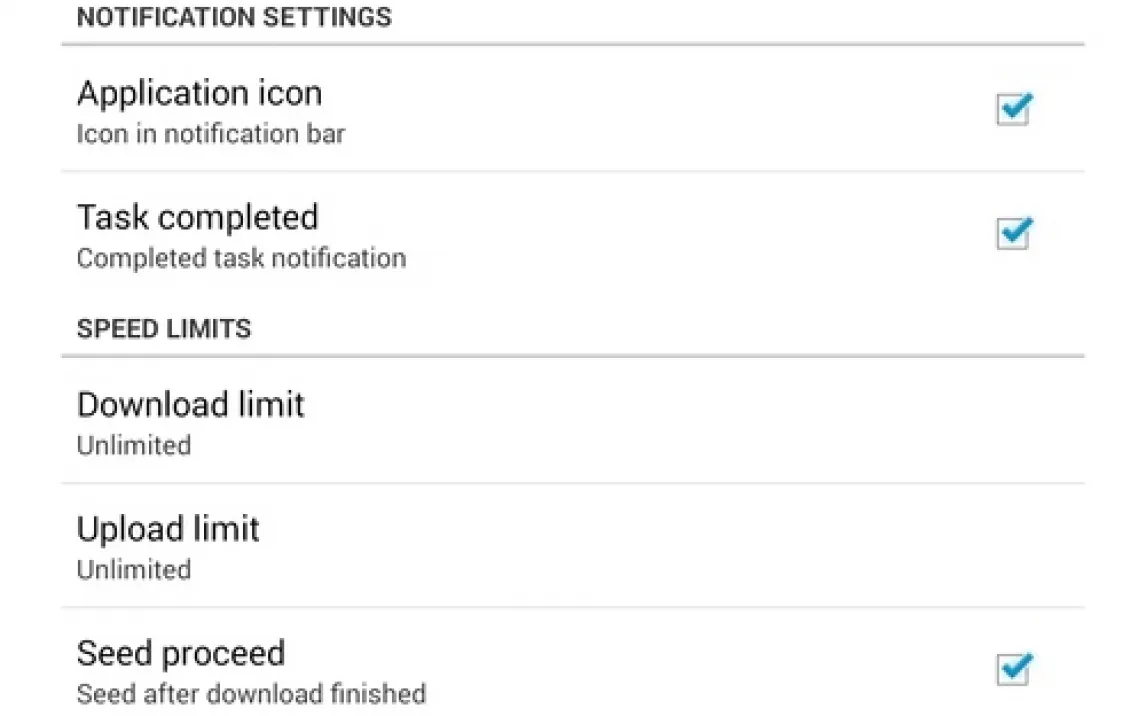The image size is (1146, 716).
Task: Tap the 'Icon in notification bar' description
Action: click(x=211, y=134)
